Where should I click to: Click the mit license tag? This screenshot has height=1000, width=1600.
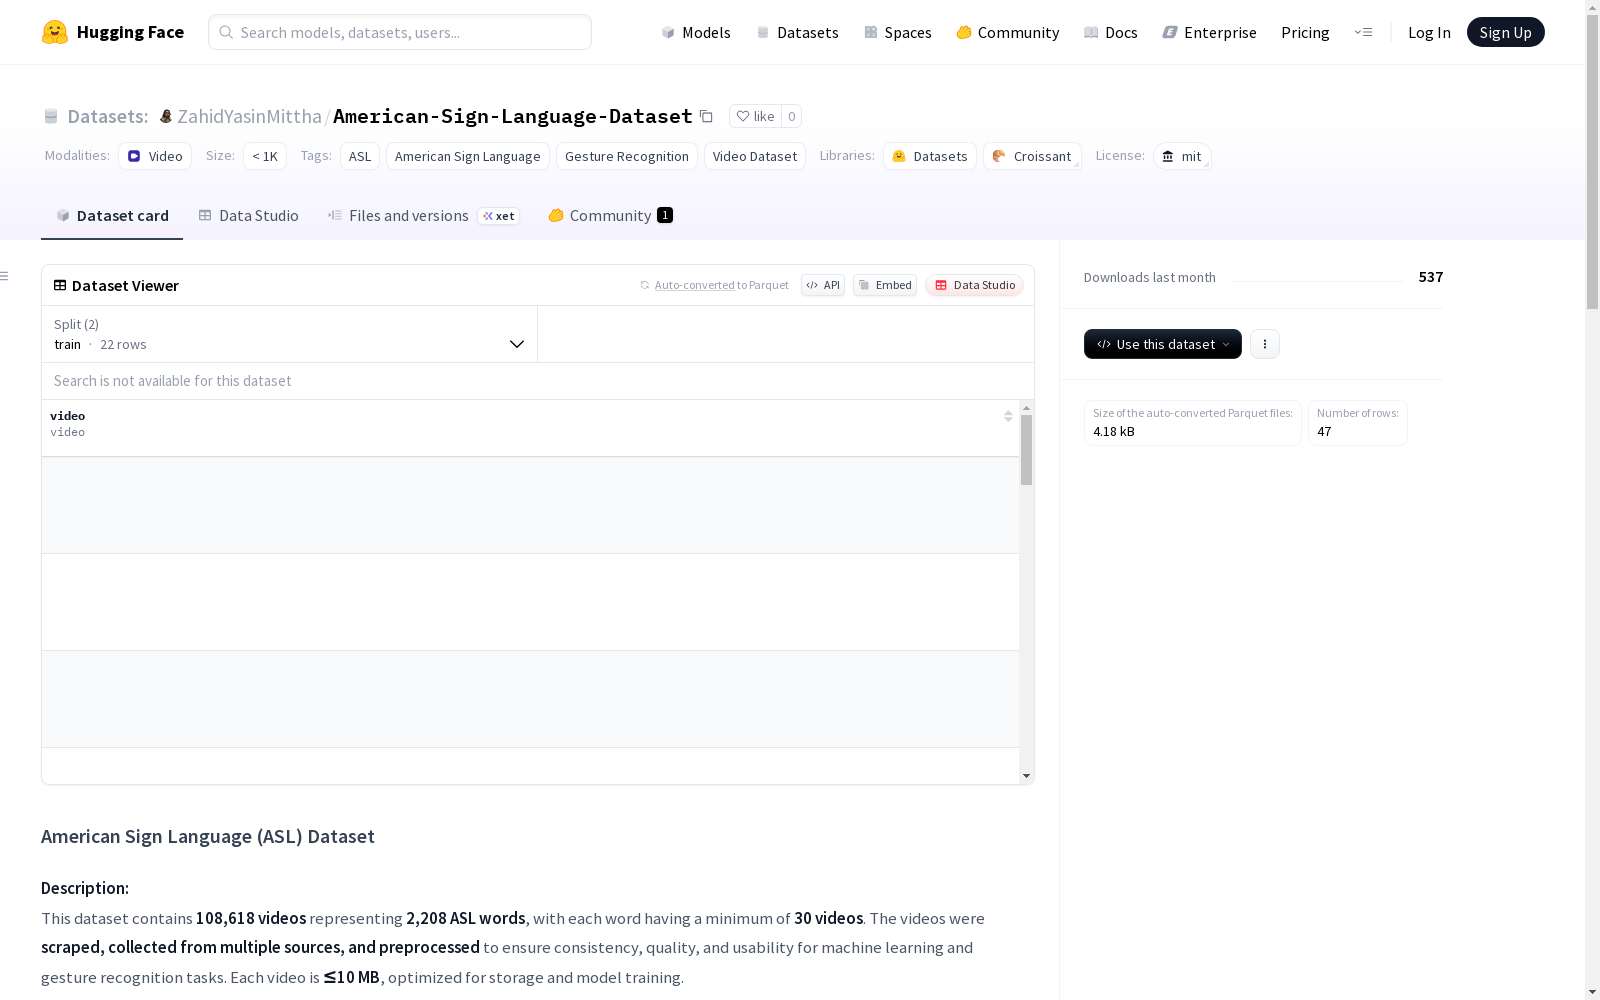click(1182, 156)
